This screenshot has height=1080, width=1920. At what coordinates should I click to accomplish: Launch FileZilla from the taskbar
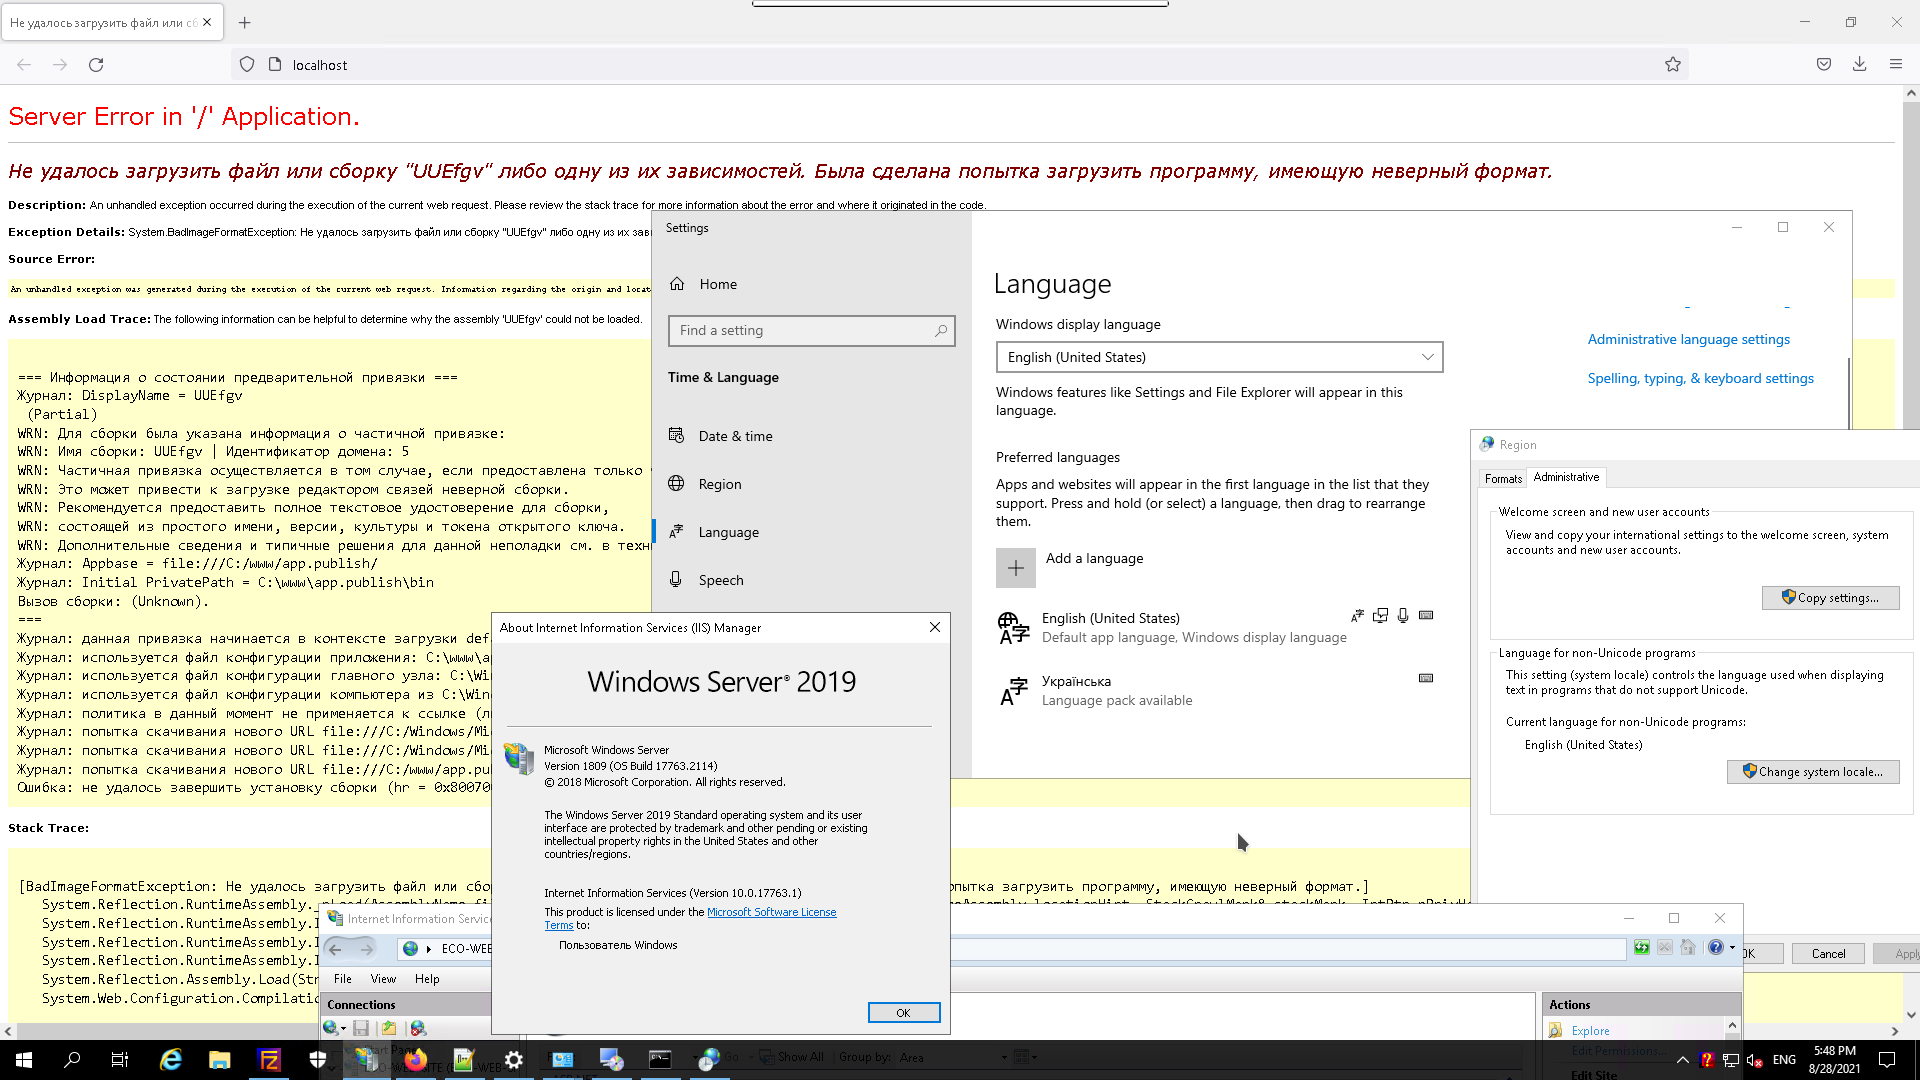(x=270, y=1060)
